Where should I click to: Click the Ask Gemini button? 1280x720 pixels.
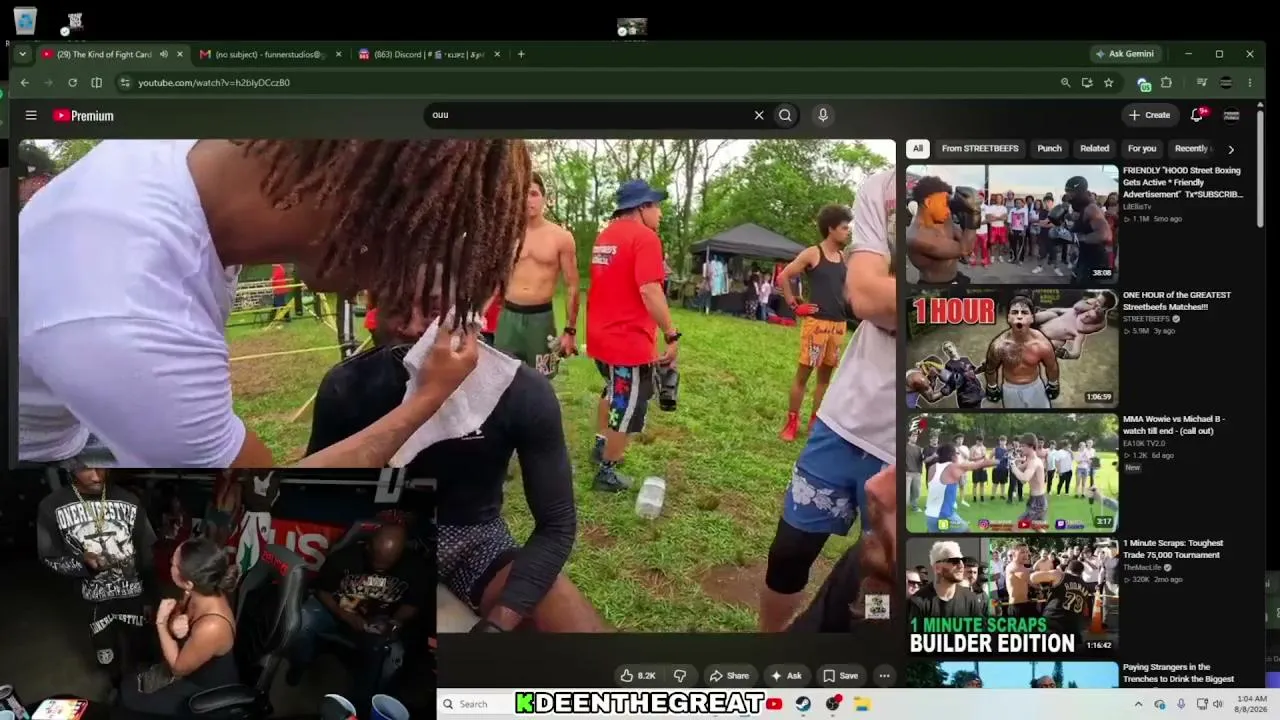click(x=1125, y=54)
